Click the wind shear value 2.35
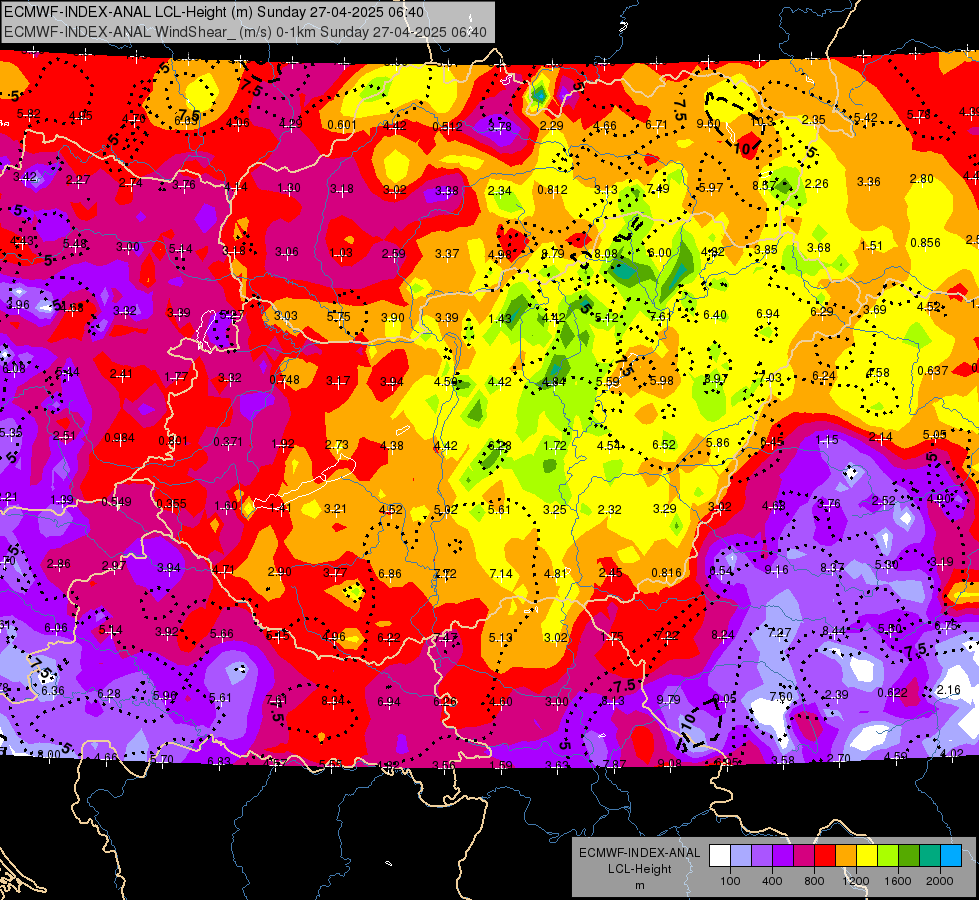Viewport: 979px width, 900px height. tap(814, 119)
